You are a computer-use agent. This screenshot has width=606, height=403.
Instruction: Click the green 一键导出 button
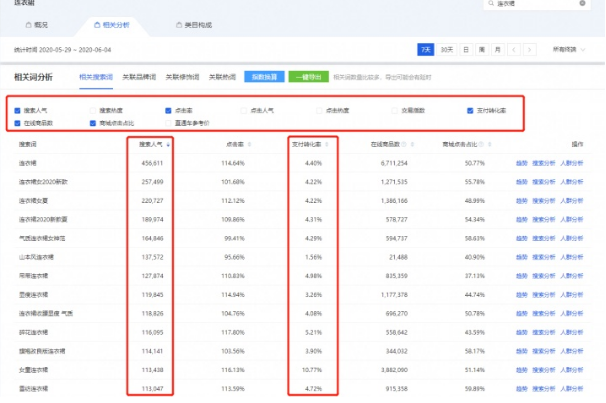pyautogui.click(x=309, y=77)
